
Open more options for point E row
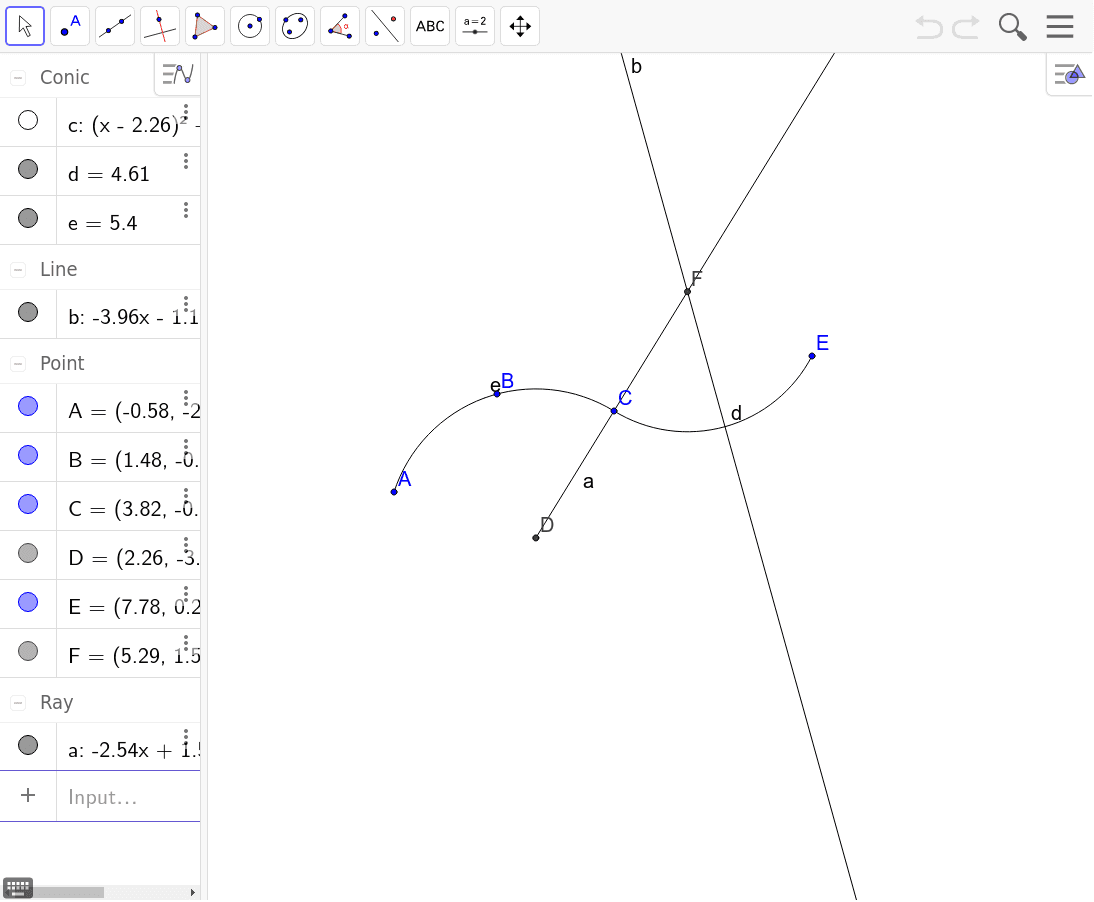[x=186, y=594]
